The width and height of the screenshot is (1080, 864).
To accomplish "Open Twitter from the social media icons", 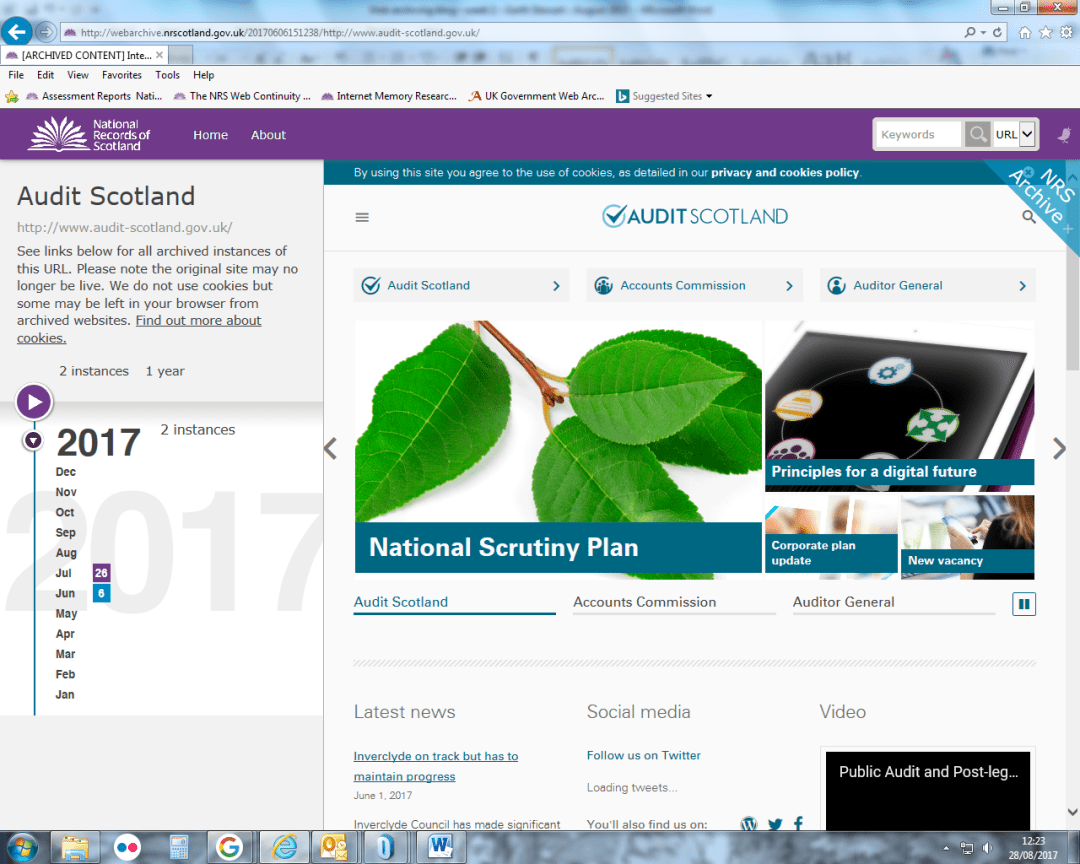I will (775, 823).
